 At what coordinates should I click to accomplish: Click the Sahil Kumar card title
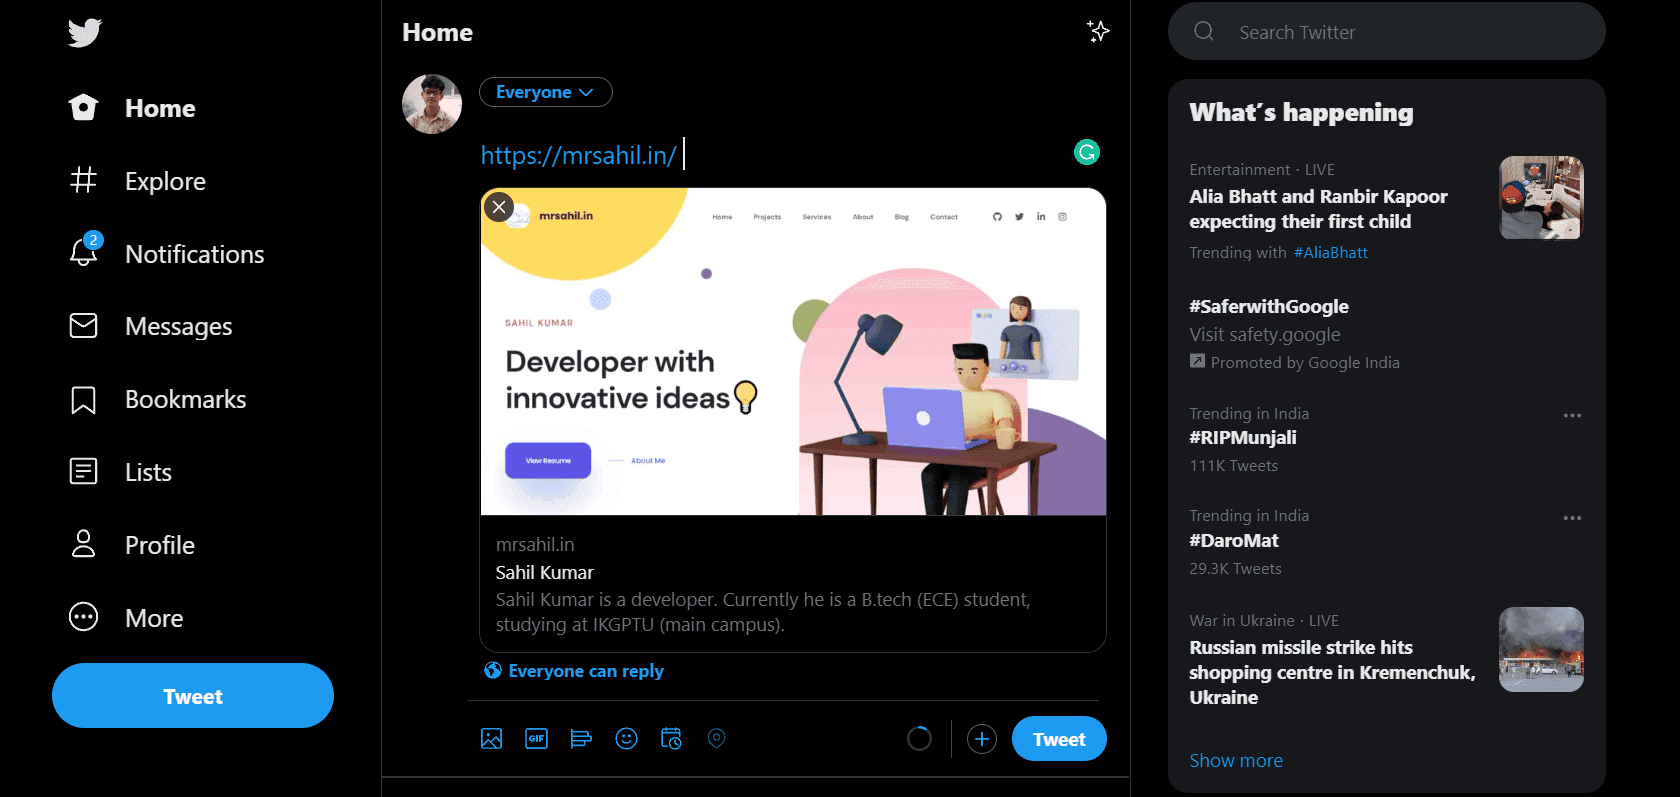coord(545,572)
